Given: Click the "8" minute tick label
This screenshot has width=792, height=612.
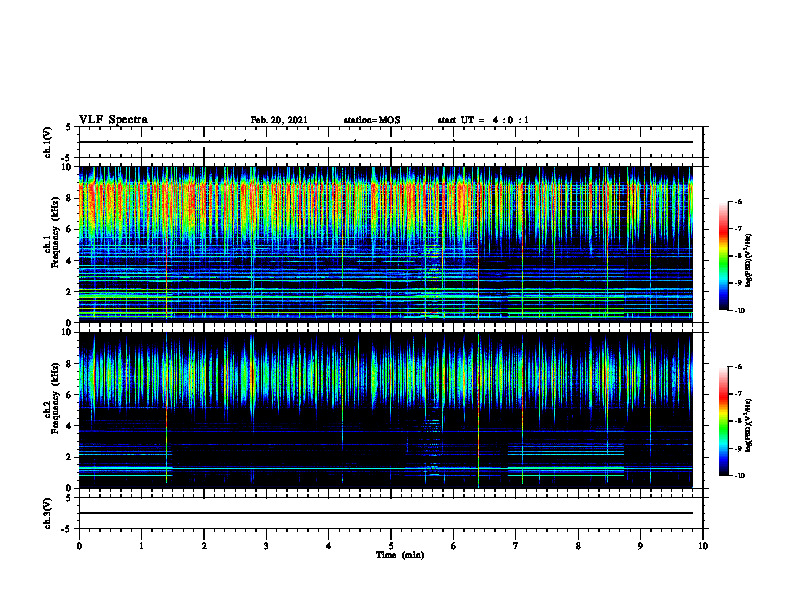Looking at the screenshot, I should (x=578, y=546).
